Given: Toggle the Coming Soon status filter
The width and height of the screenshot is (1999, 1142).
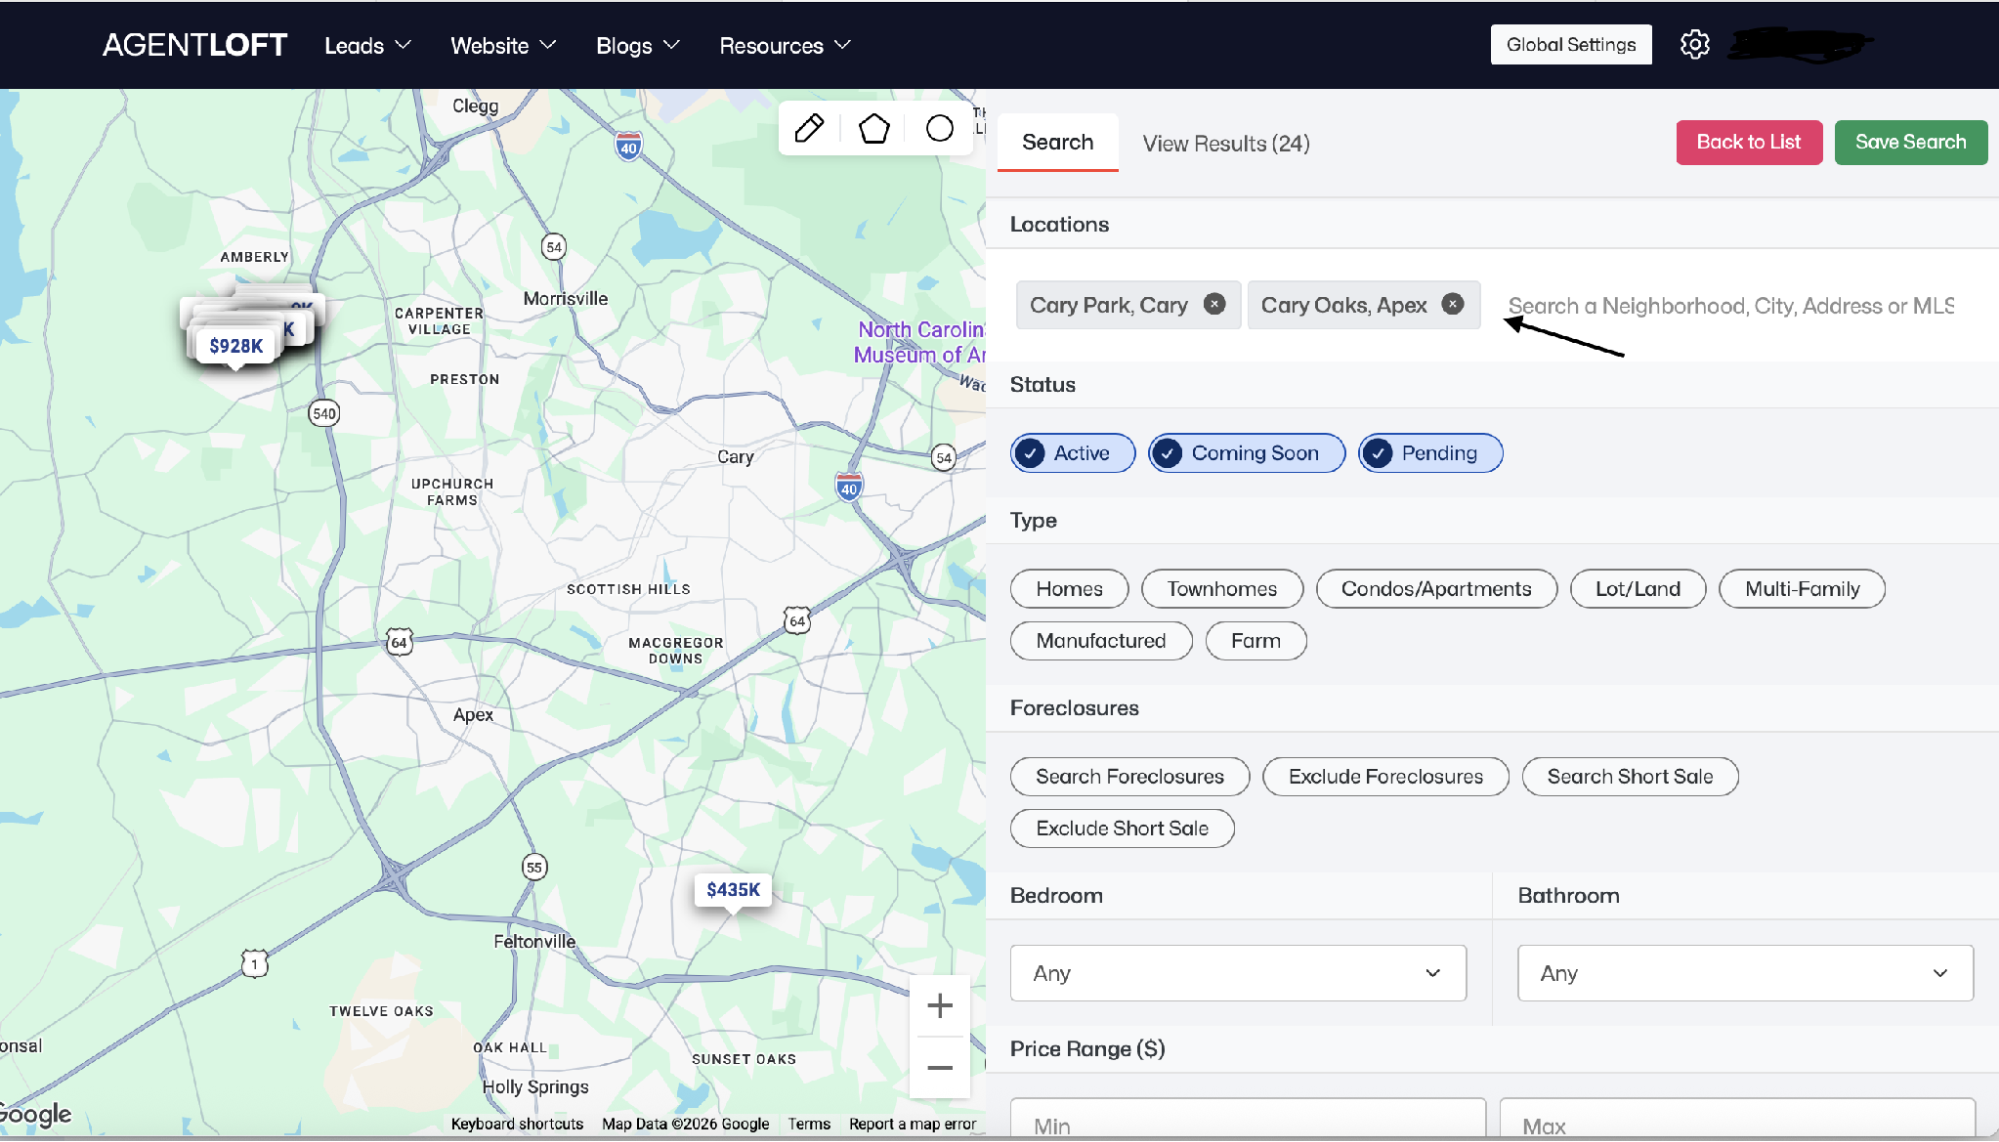Looking at the screenshot, I should pyautogui.click(x=1246, y=453).
